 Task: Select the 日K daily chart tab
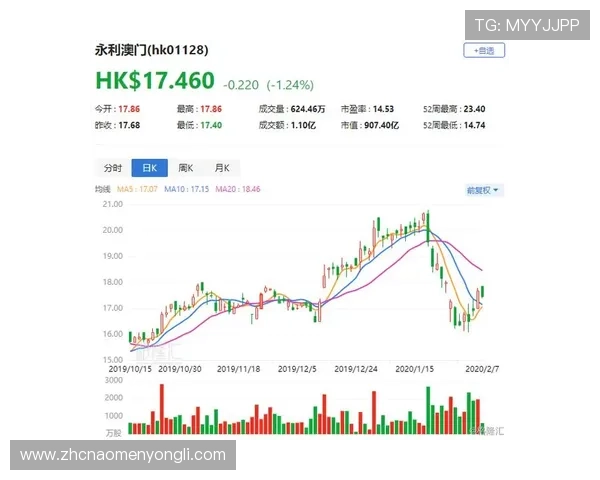tap(150, 168)
